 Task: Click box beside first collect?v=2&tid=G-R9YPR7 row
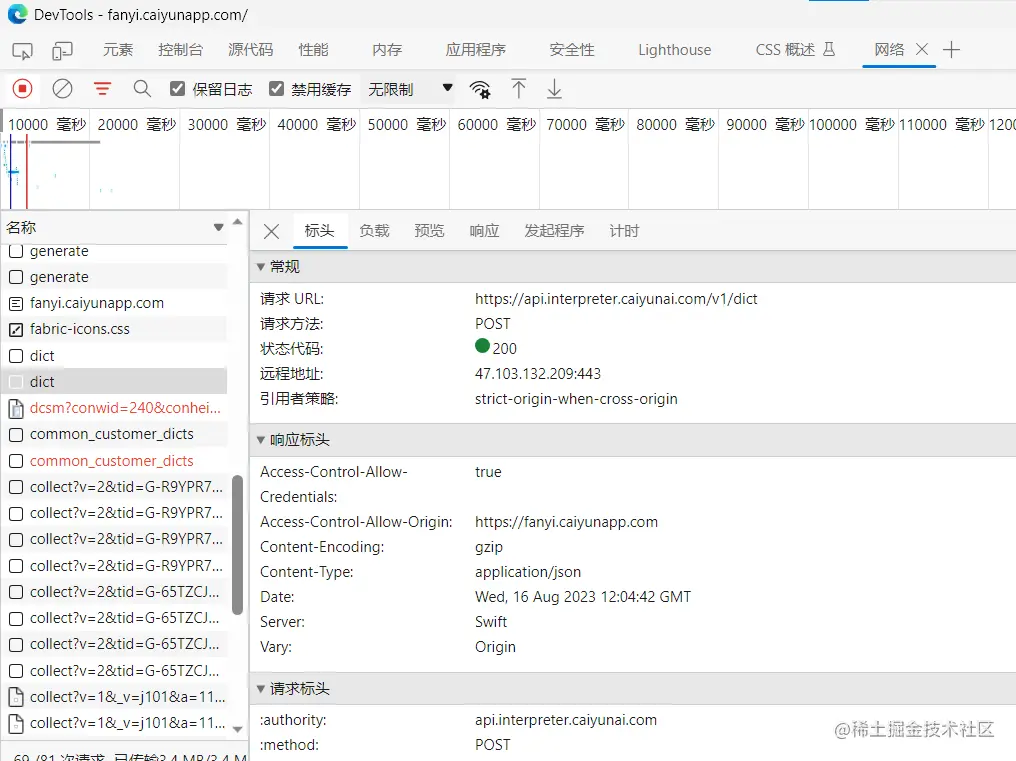(x=16, y=487)
